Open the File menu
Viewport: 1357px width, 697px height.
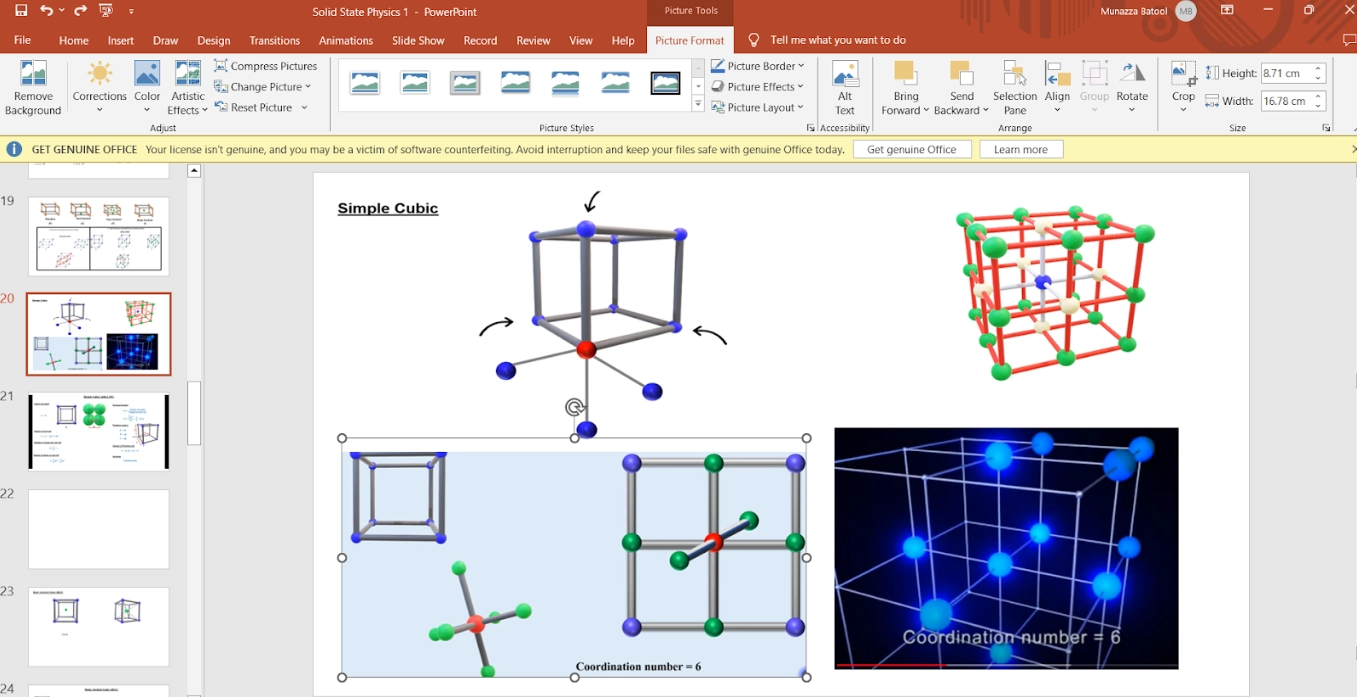pyautogui.click(x=22, y=40)
